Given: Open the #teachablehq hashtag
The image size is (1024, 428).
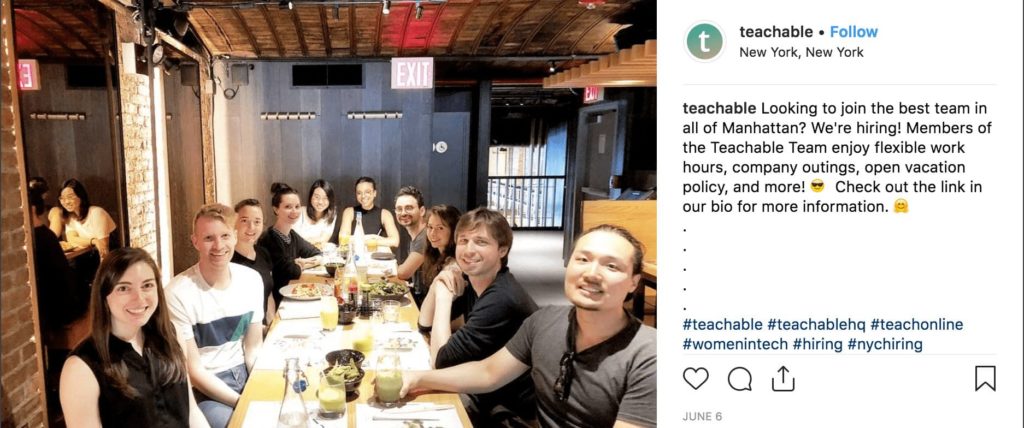Looking at the screenshot, I should [816, 325].
